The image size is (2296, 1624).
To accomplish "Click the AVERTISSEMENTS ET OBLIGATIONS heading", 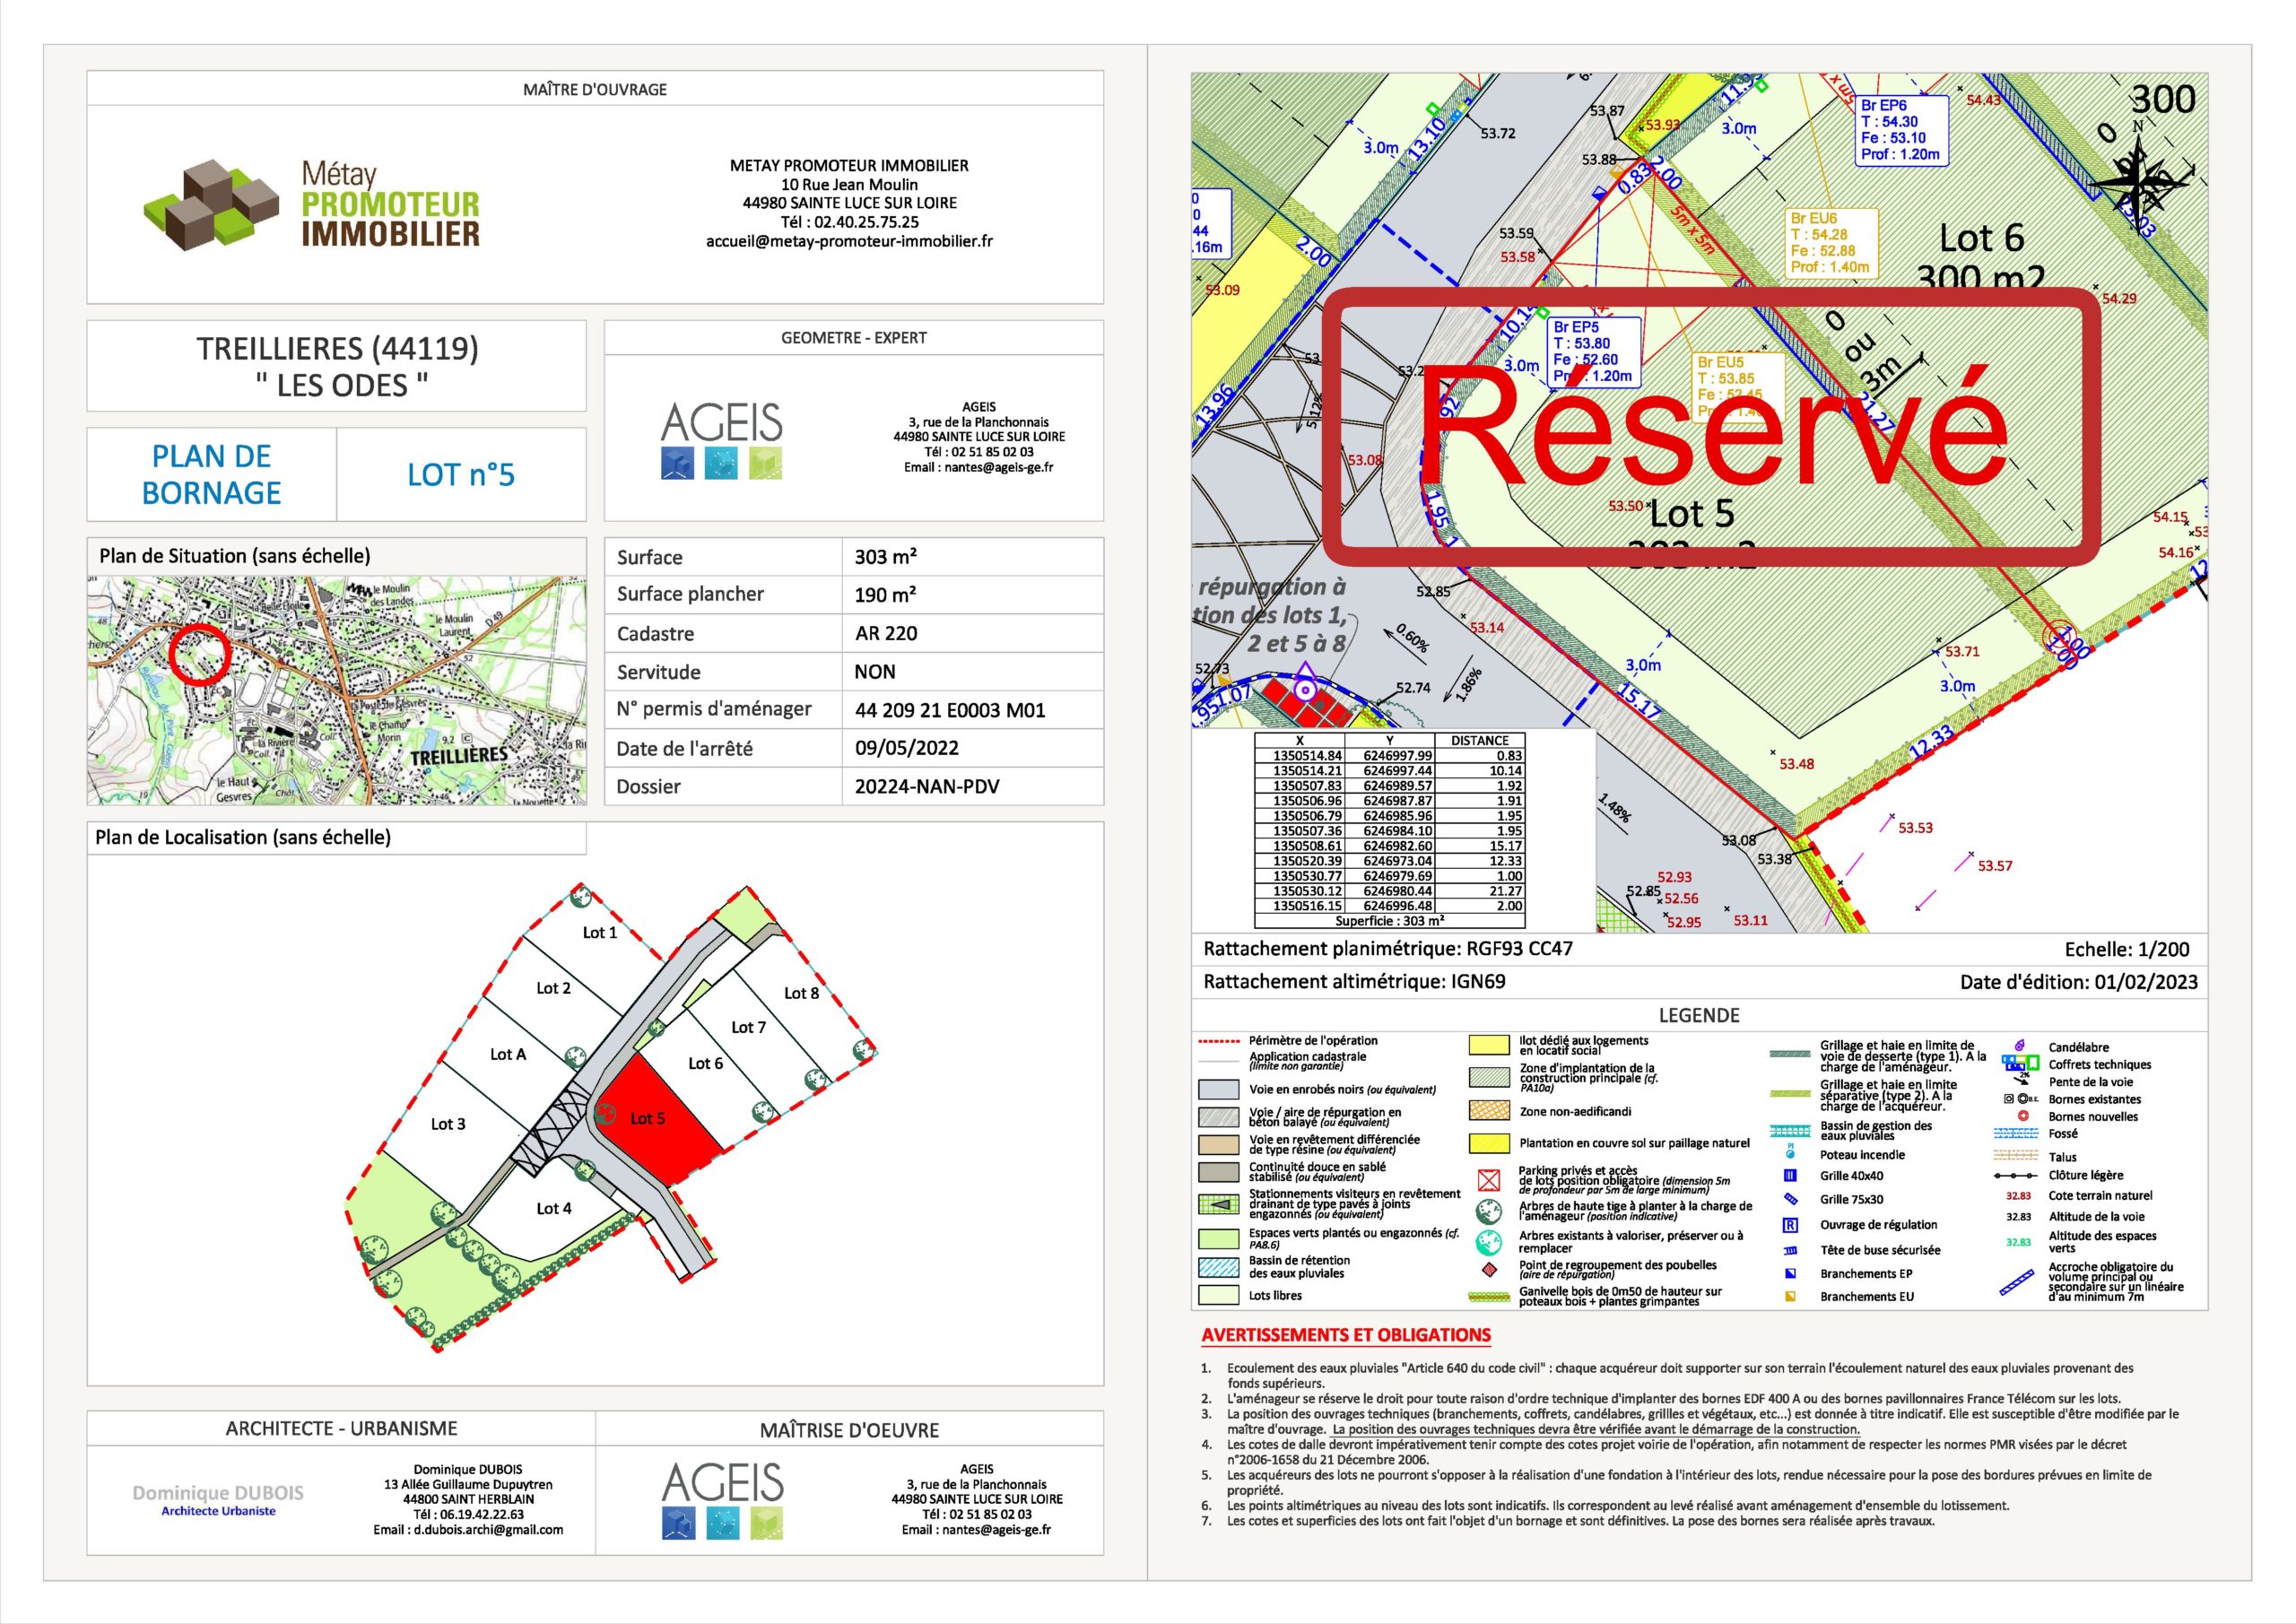I will [1346, 1335].
